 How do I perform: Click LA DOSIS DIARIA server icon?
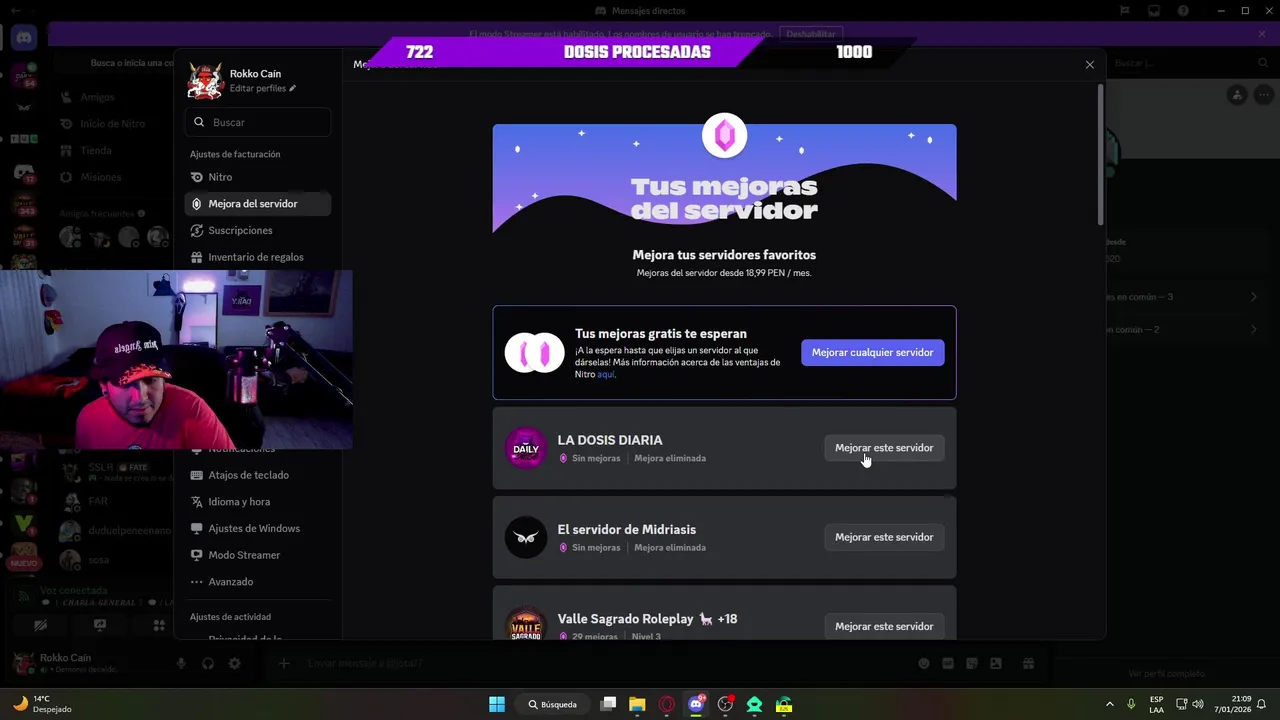coord(526,448)
